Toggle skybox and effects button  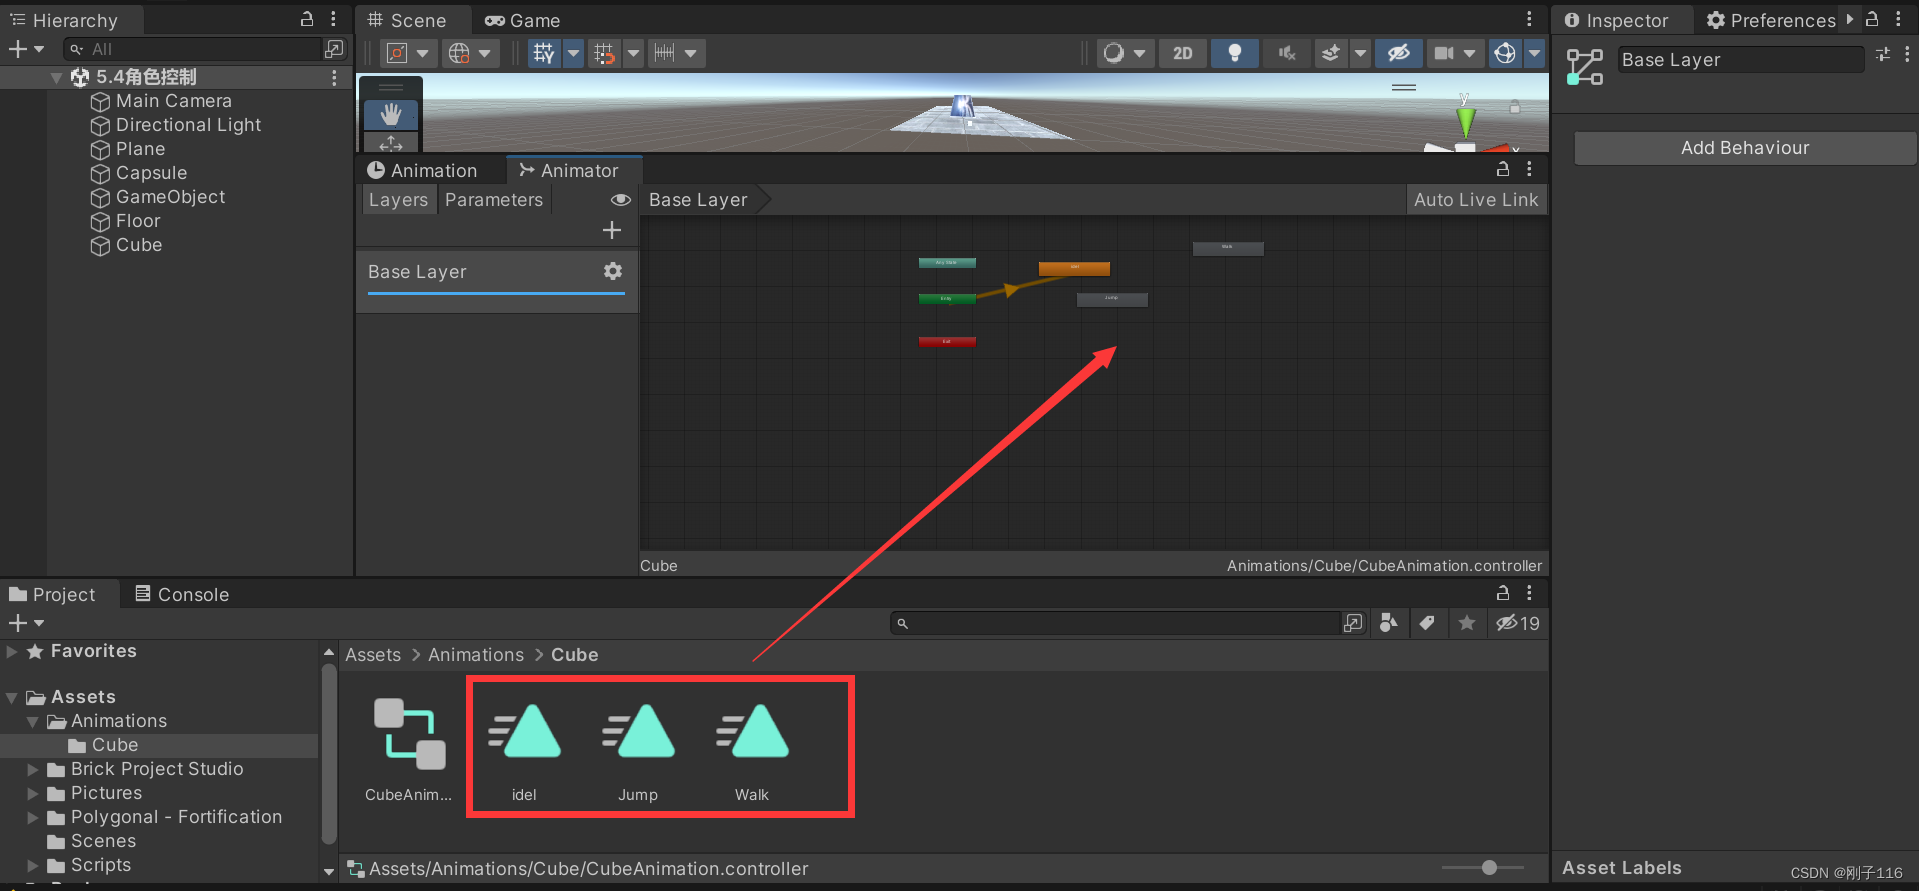pyautogui.click(x=1330, y=53)
